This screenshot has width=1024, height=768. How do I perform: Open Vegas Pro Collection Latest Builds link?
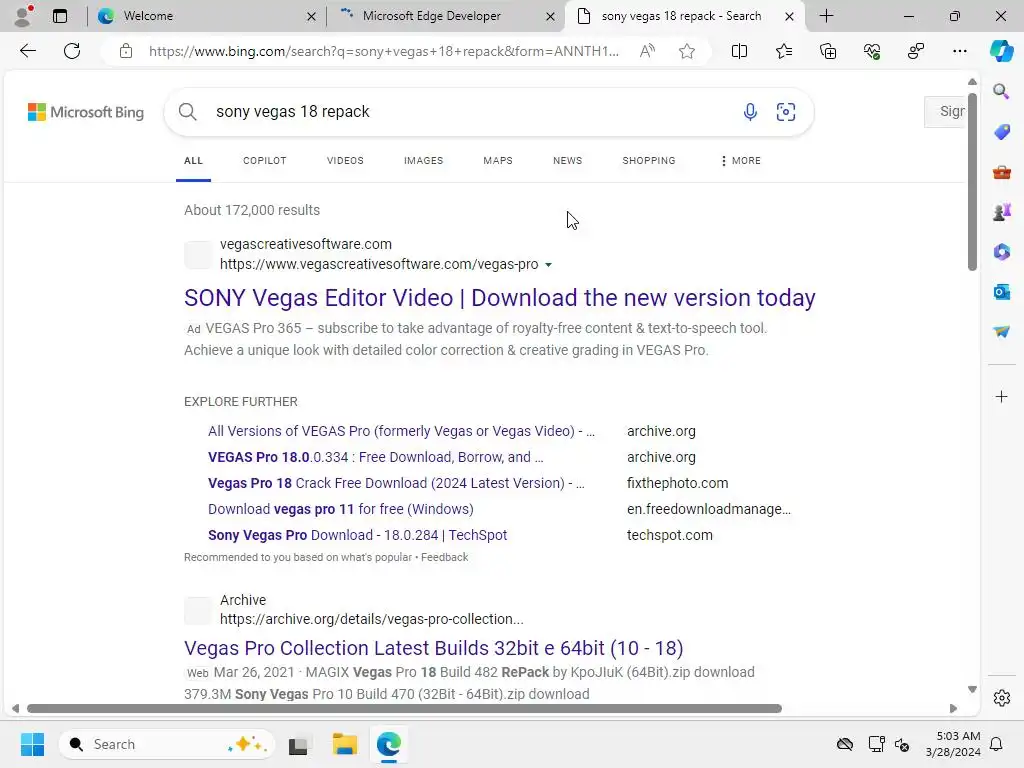(x=434, y=648)
